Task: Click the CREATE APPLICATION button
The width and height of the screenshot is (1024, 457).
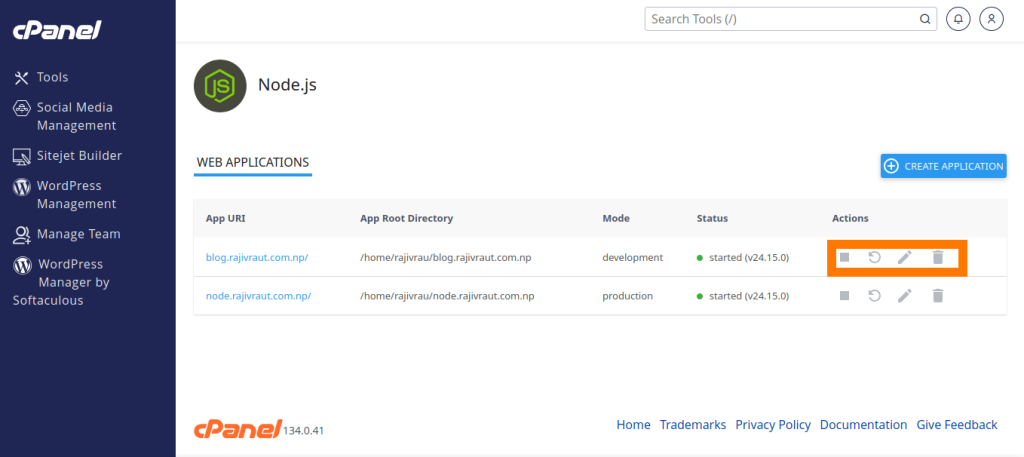Action: 943,166
